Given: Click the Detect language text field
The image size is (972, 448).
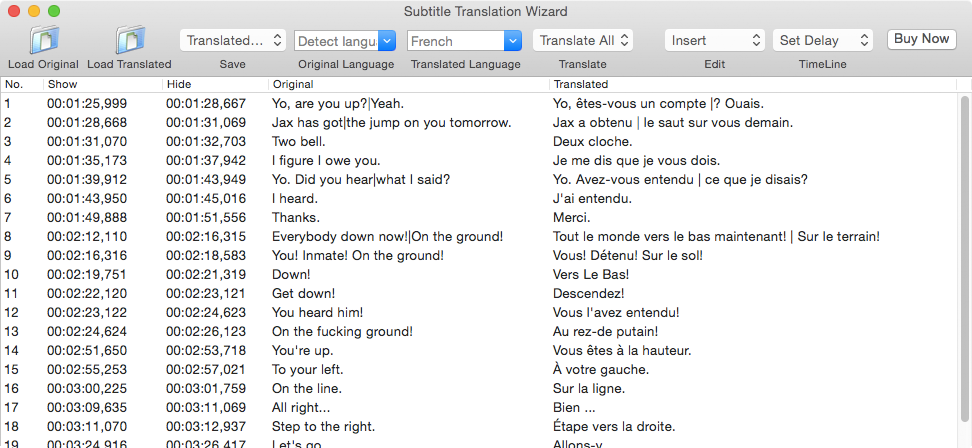Looking at the screenshot, I should (x=337, y=41).
